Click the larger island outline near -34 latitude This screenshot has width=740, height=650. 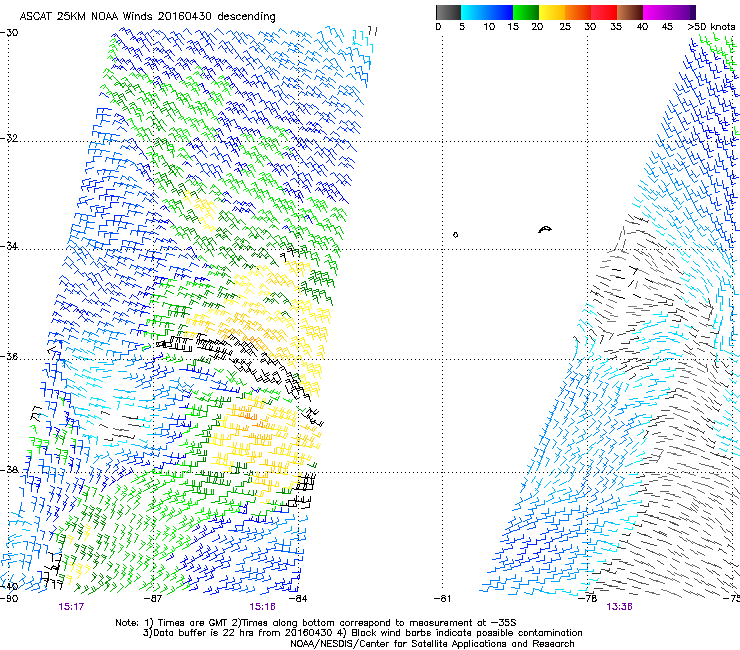545,229
